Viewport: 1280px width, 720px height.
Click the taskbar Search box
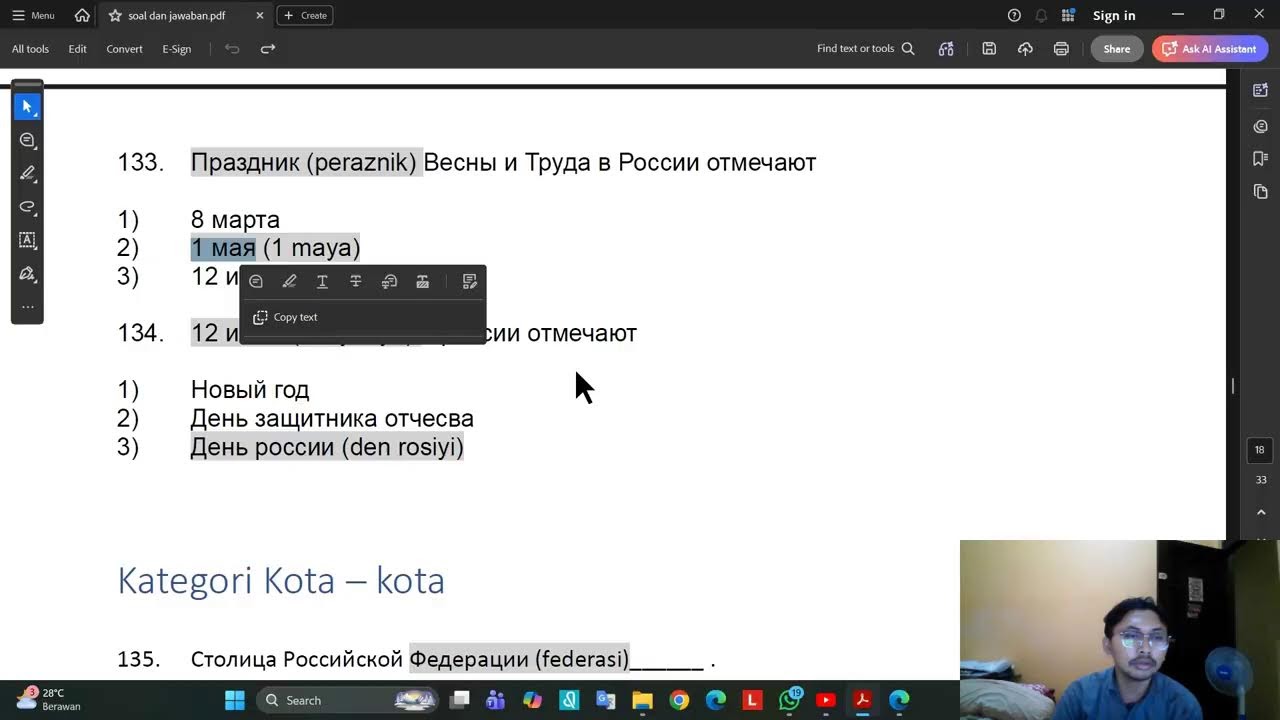click(349, 700)
